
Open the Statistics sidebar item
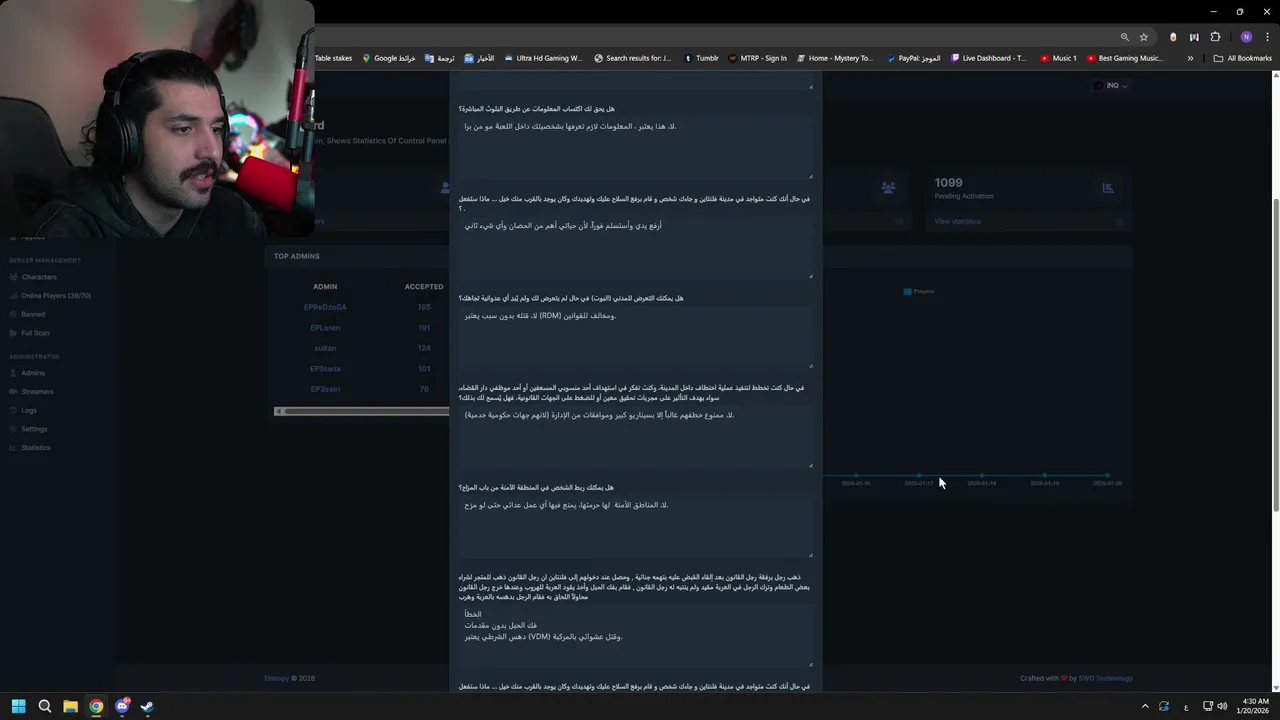pos(36,448)
